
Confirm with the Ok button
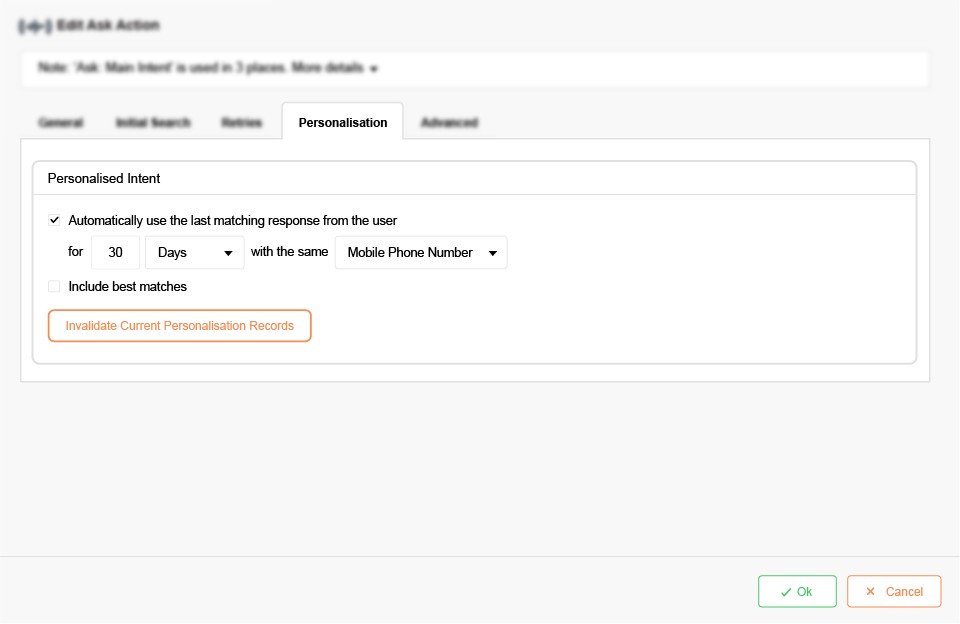[x=797, y=592]
